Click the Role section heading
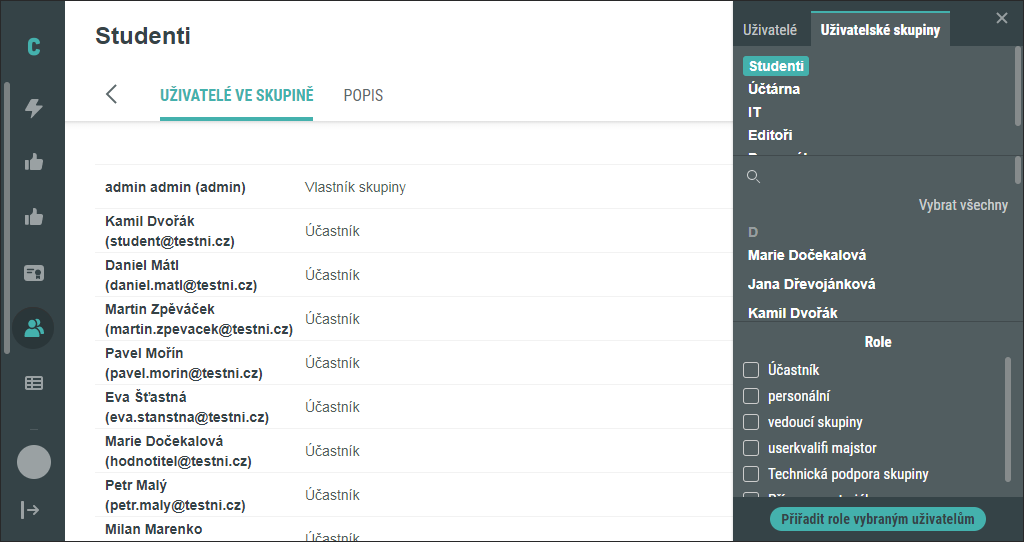 point(878,342)
